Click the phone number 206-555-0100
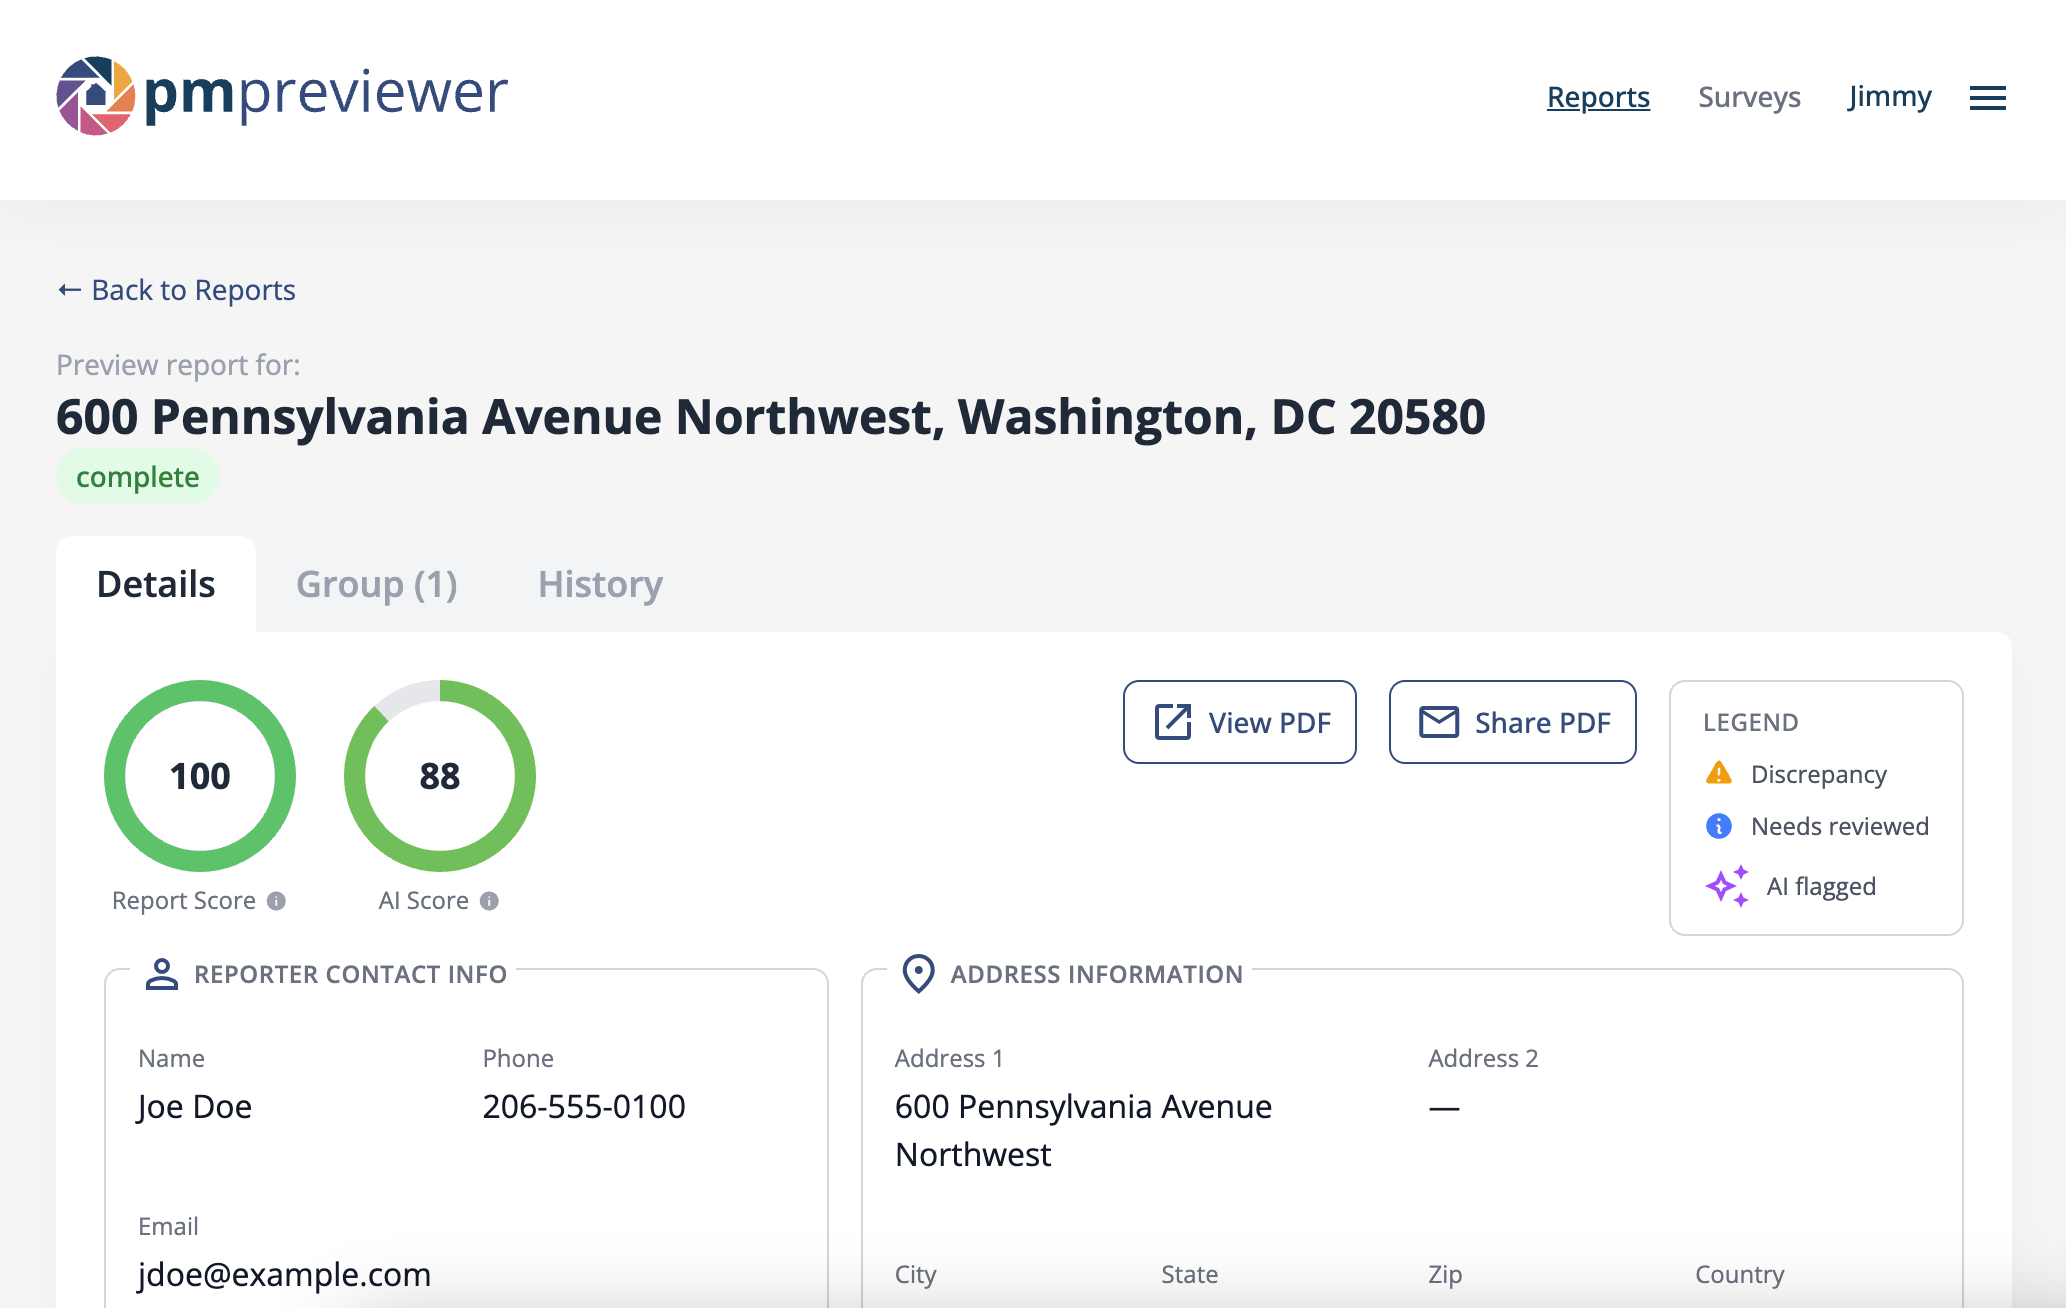This screenshot has width=2066, height=1308. click(x=584, y=1107)
